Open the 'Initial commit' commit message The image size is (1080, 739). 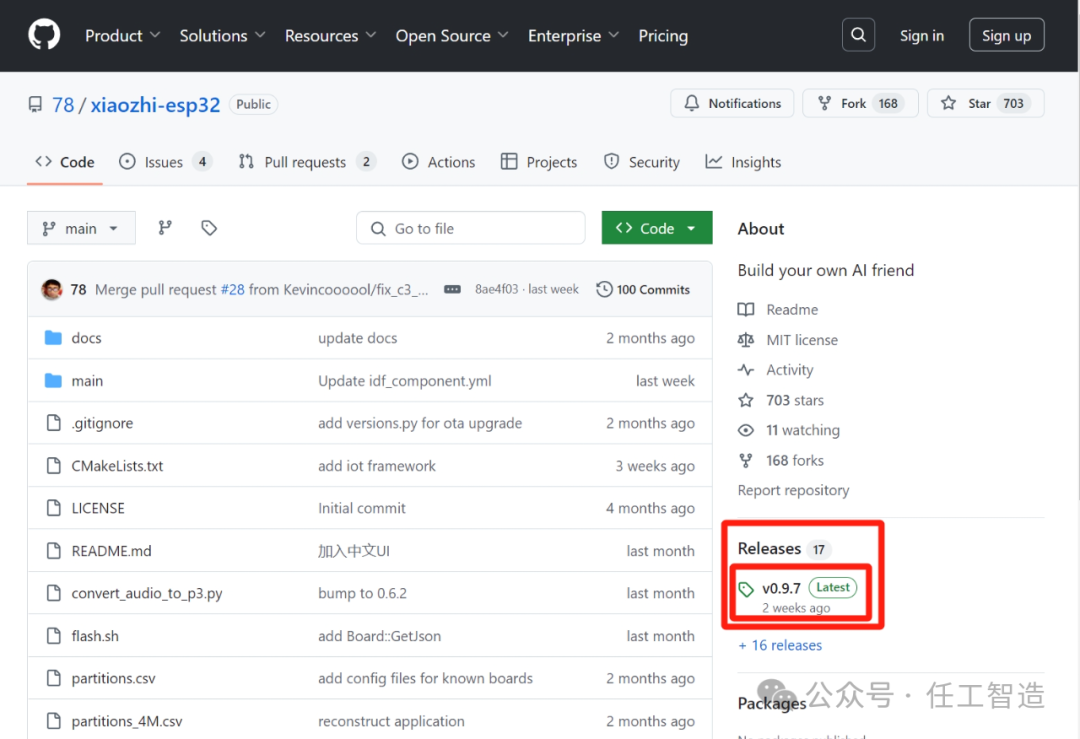pos(362,508)
